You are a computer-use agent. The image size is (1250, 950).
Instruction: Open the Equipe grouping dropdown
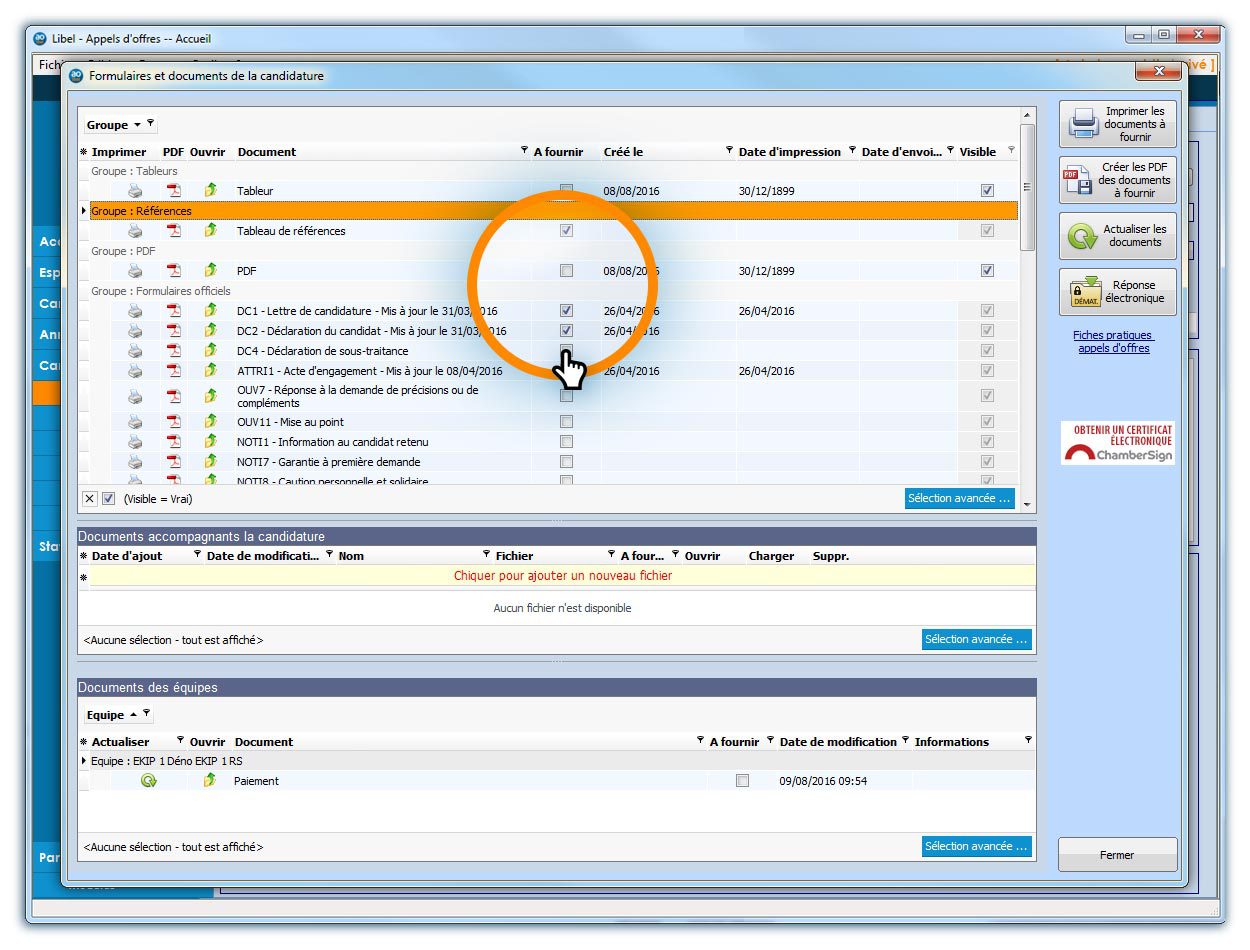point(134,715)
